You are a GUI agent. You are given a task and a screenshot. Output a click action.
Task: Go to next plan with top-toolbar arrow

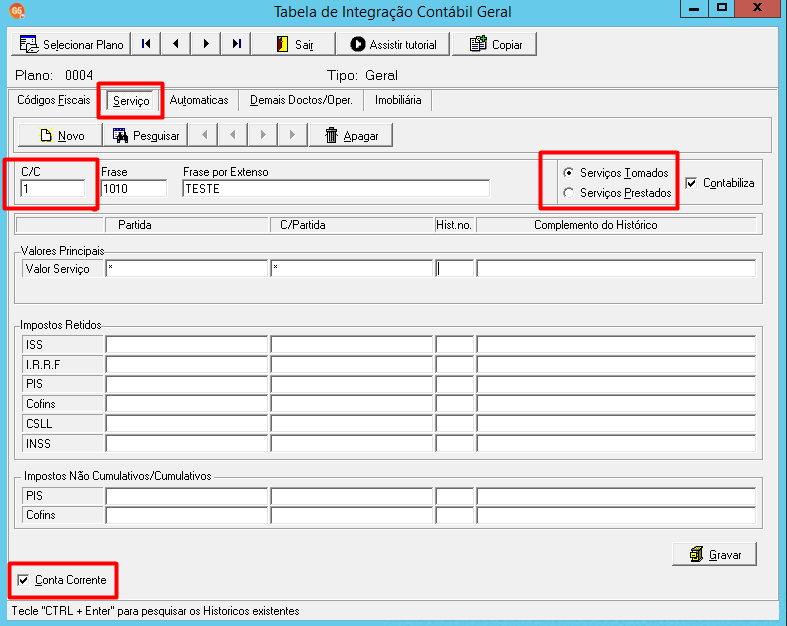206,44
